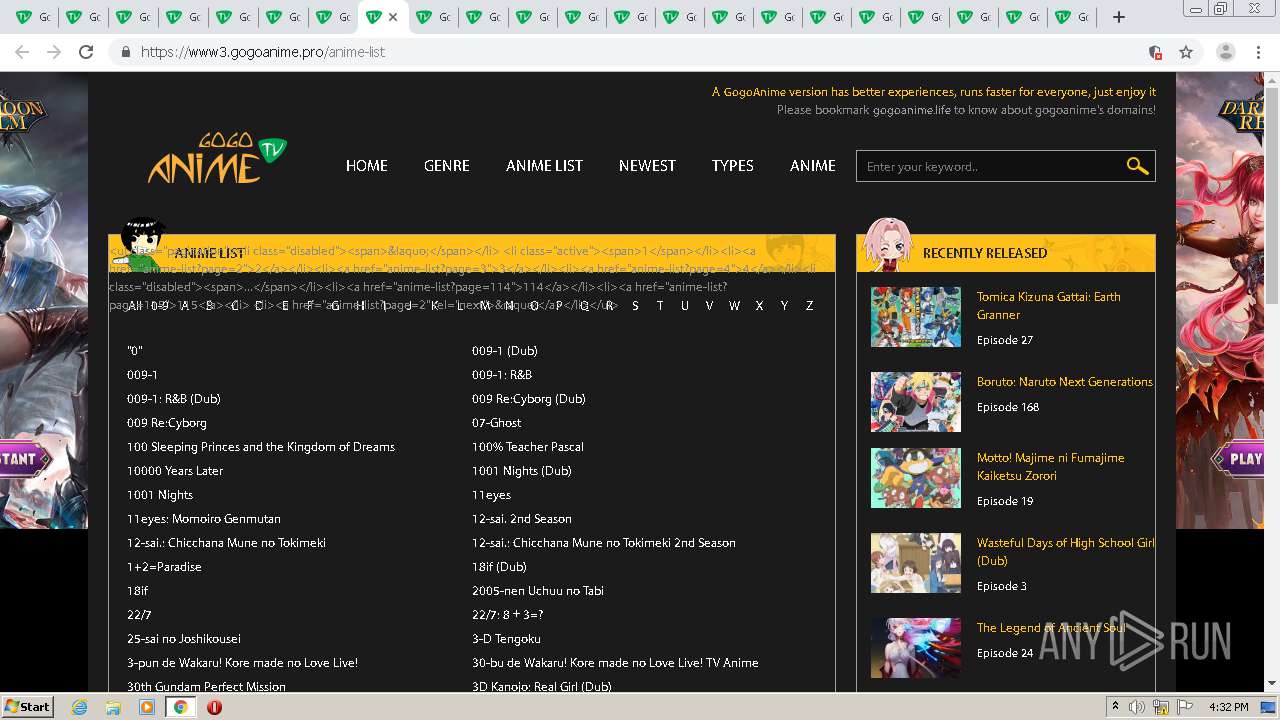The height and width of the screenshot is (720, 1280).
Task: Open "11eyes" anime entry
Action: click(491, 495)
